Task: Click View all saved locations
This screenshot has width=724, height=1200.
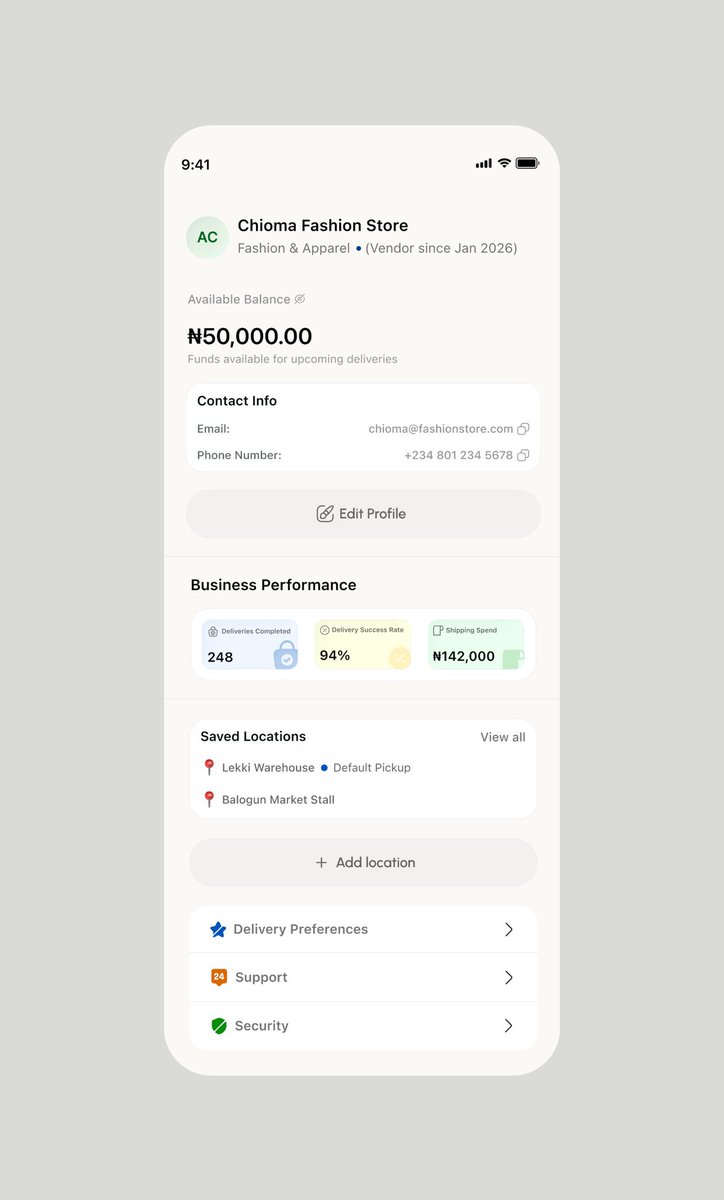Action: coord(502,737)
